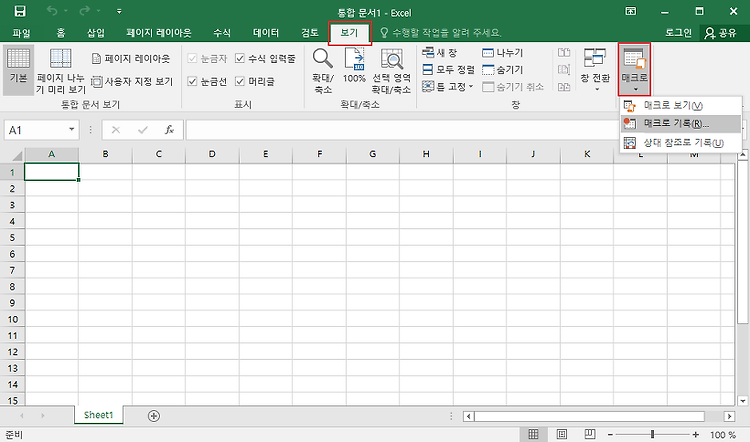Select the 보기 tab

[x=350, y=33]
